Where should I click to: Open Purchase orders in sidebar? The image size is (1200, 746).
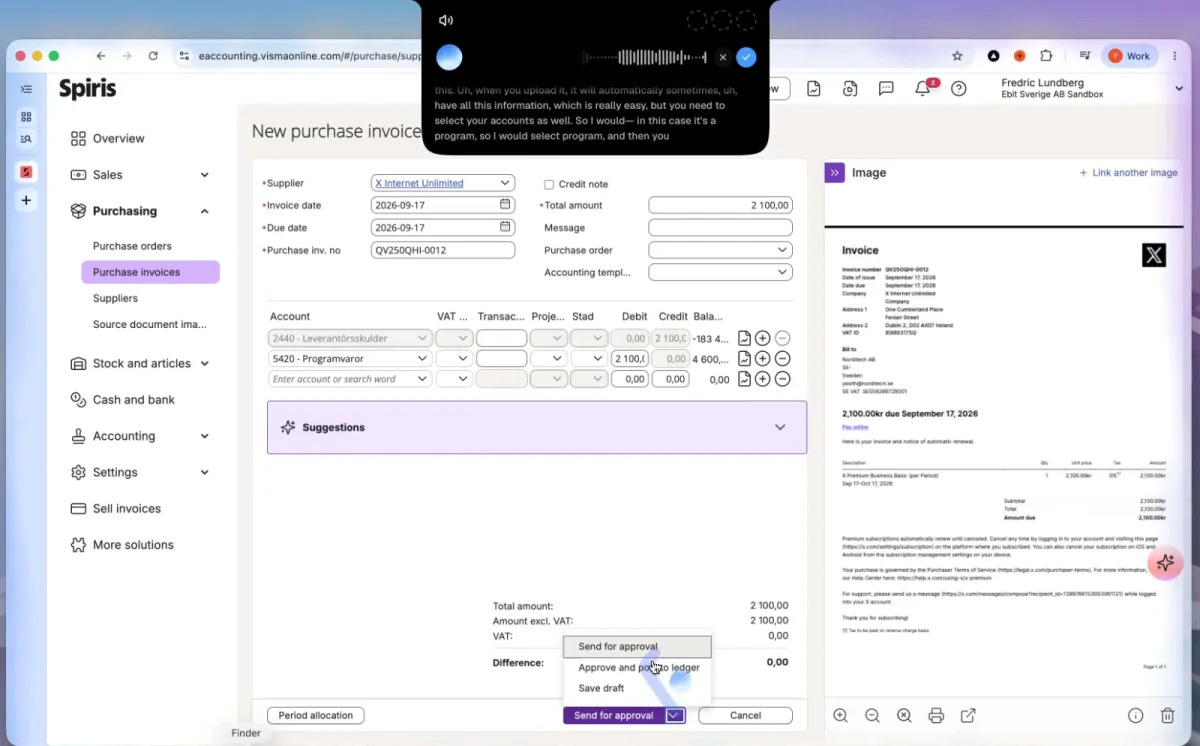132,246
